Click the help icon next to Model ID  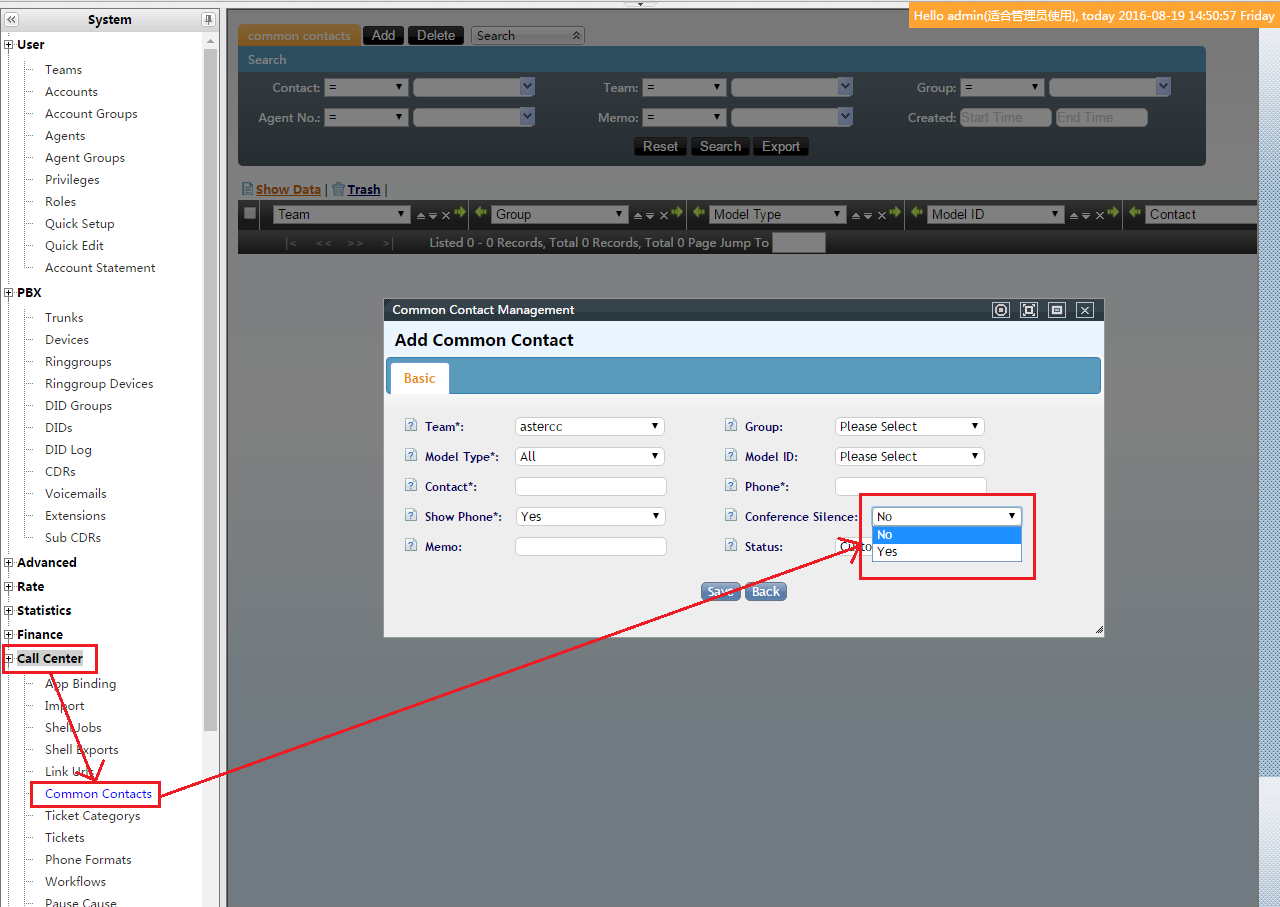click(x=730, y=456)
